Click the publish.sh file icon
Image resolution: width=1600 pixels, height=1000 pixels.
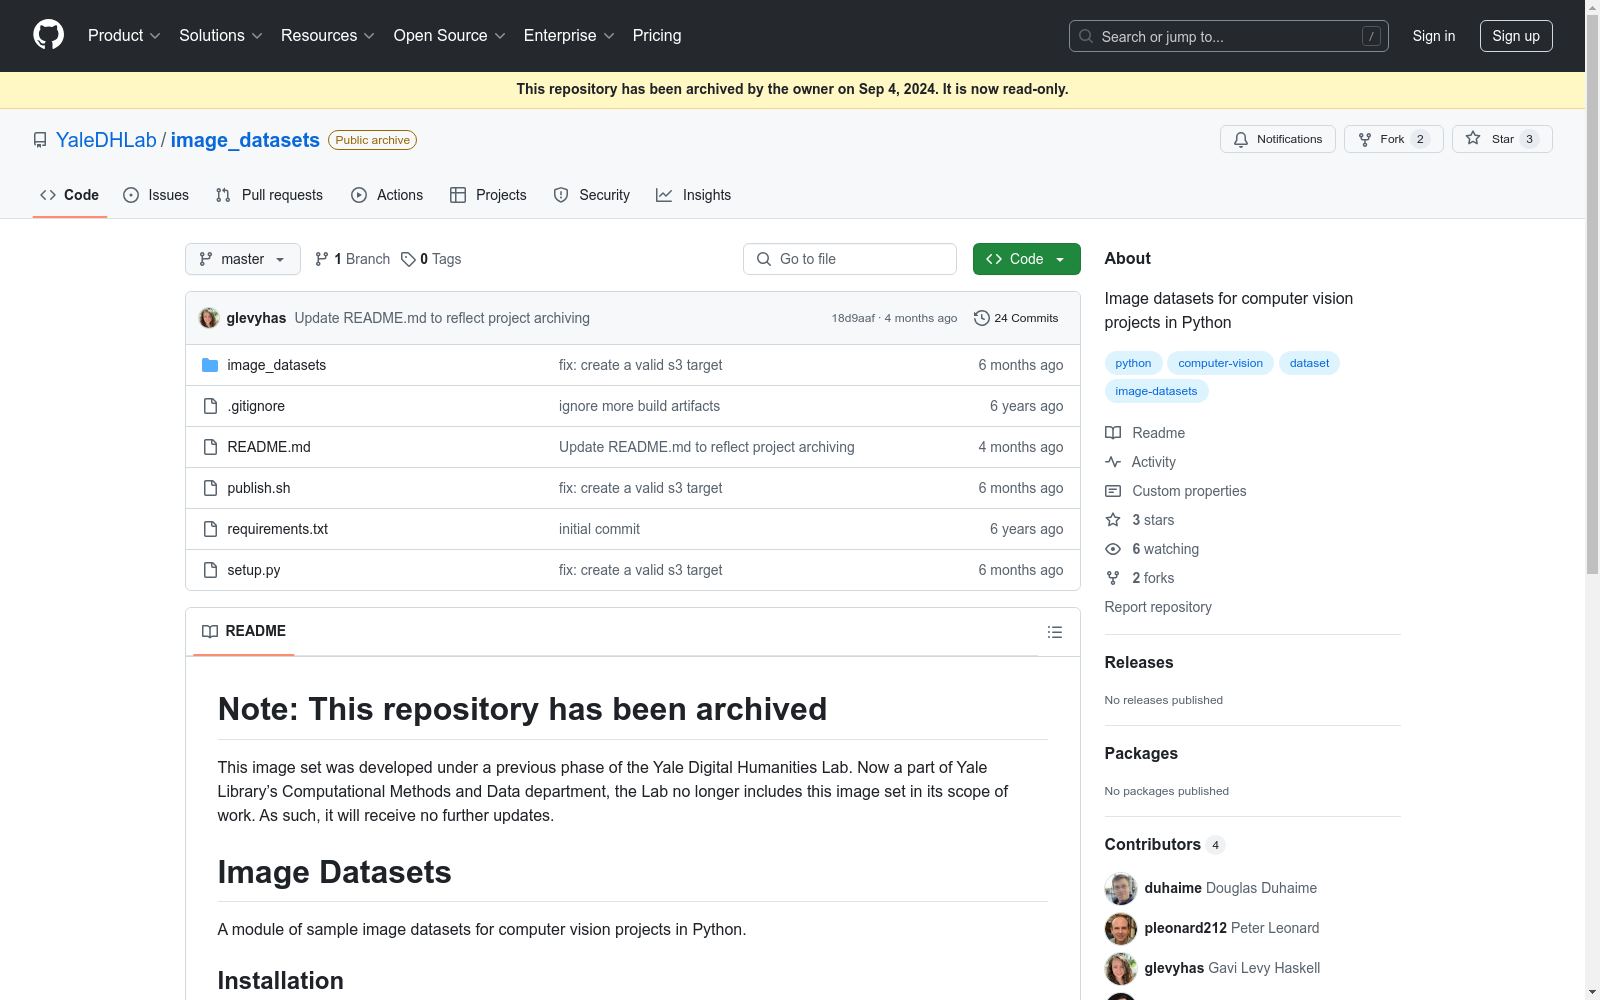[x=210, y=488]
